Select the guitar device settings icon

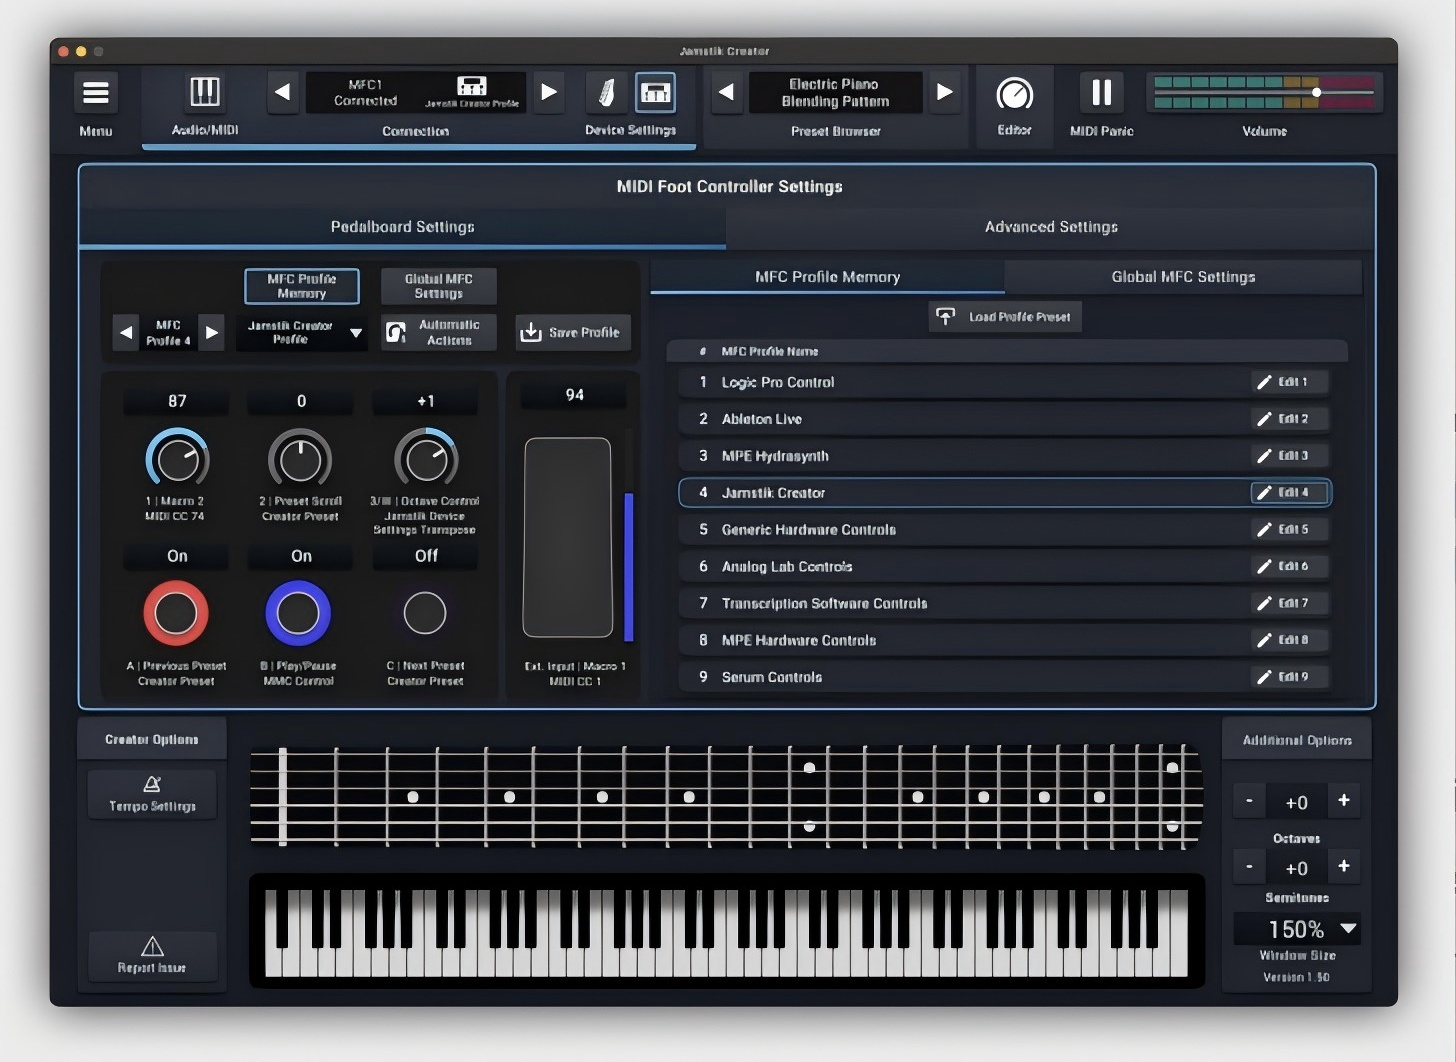point(605,93)
